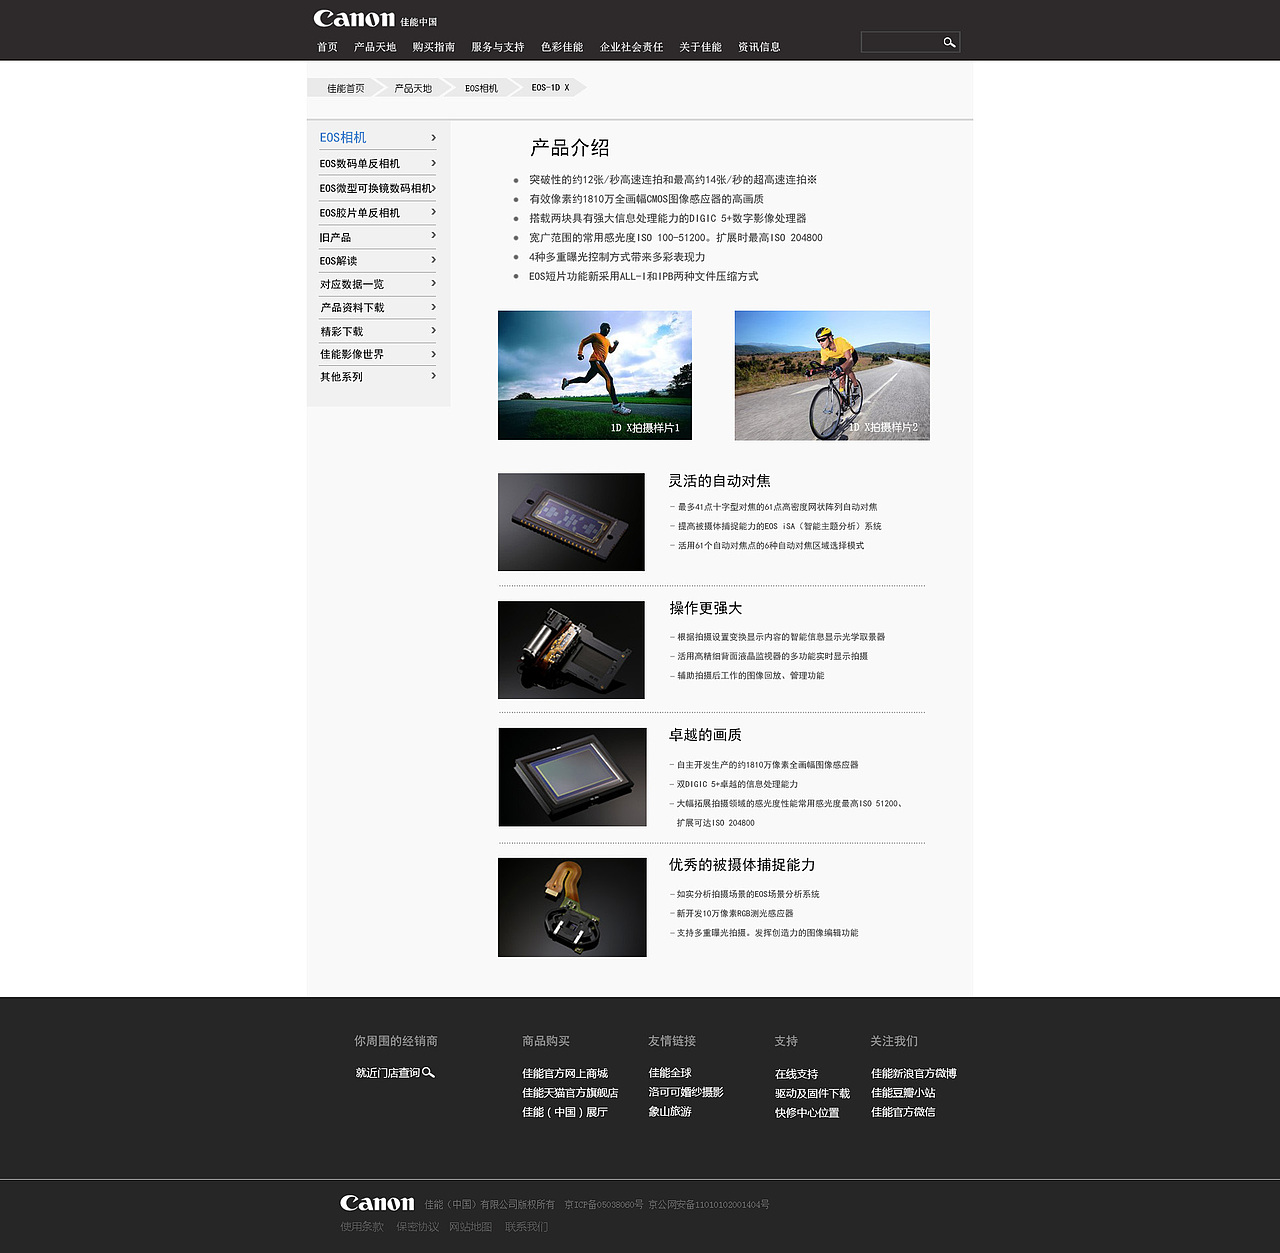Expand the EOS数码单反相机 chevron arrow
Image resolution: width=1280 pixels, height=1253 pixels.
pos(433,163)
